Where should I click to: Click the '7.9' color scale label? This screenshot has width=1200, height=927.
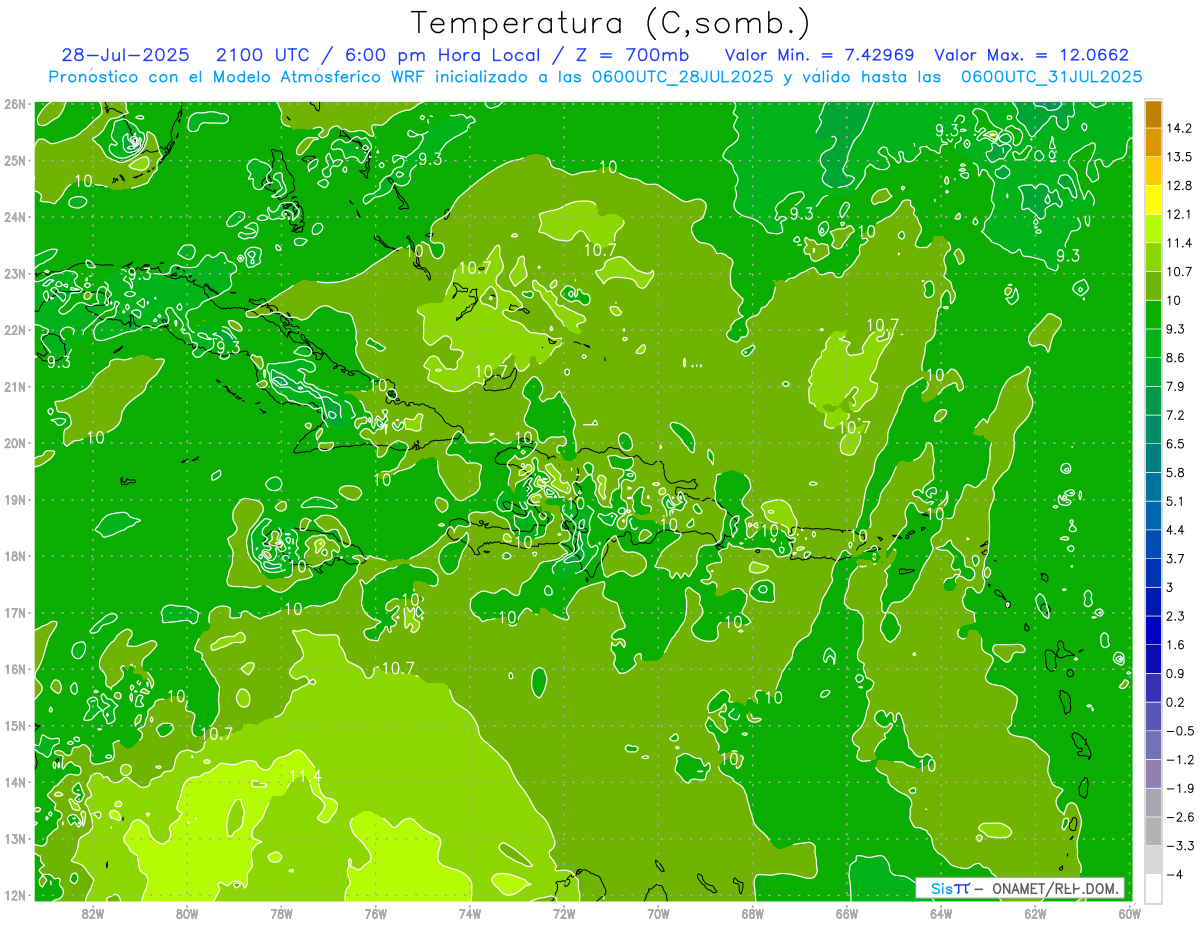tap(1177, 386)
